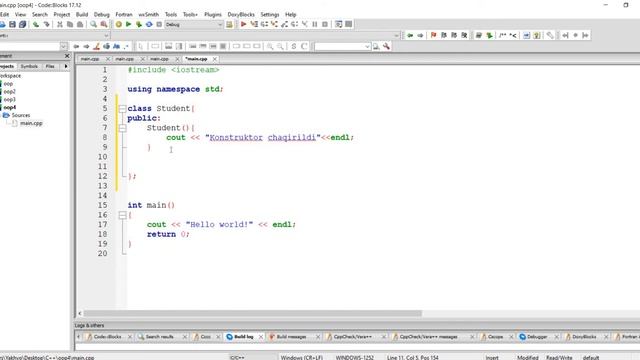Click the Match case Aa icon

click(x=116, y=47)
